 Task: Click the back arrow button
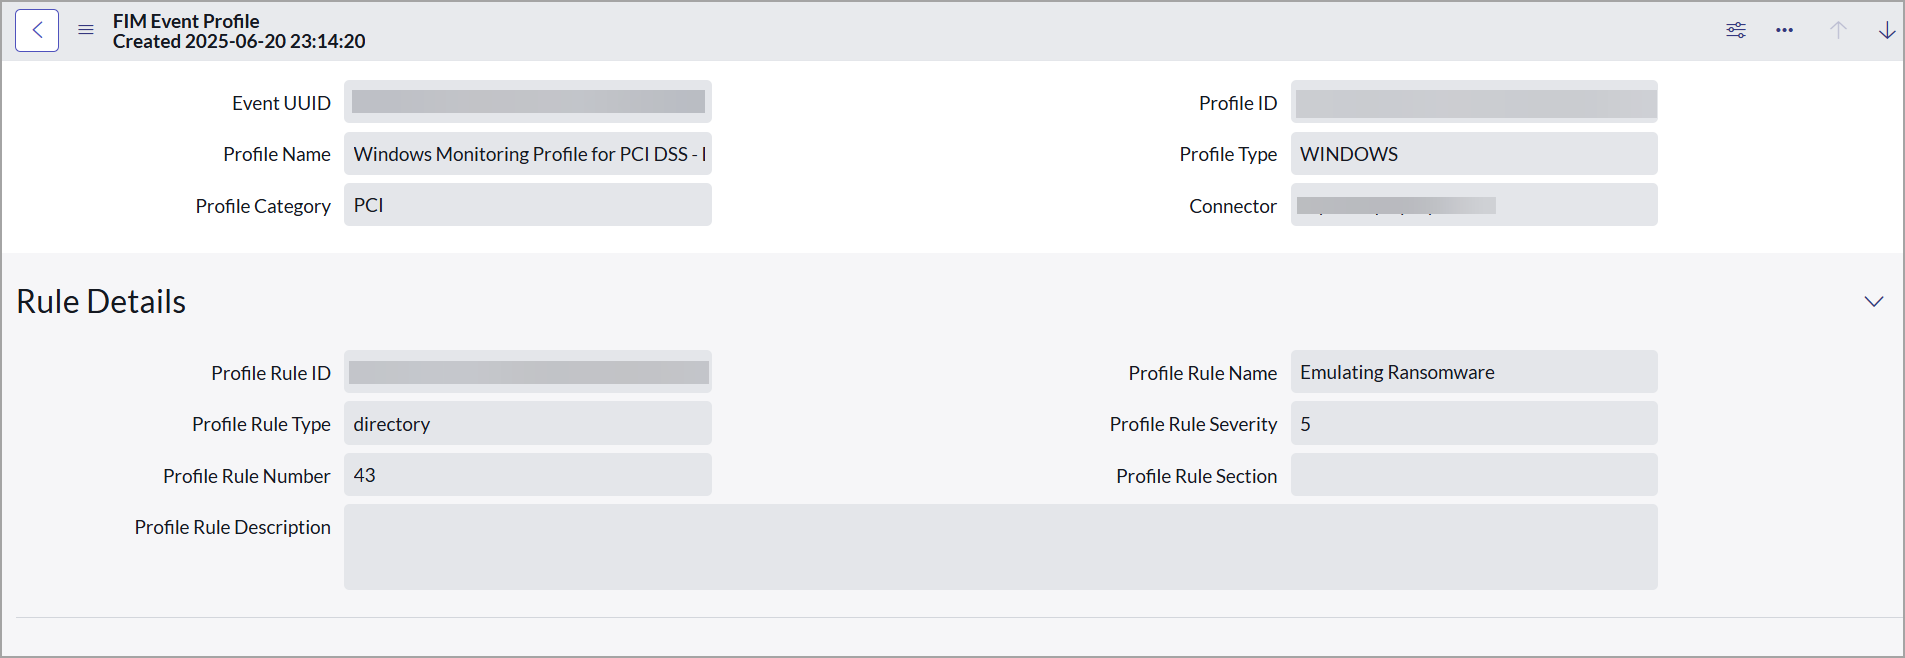(37, 31)
